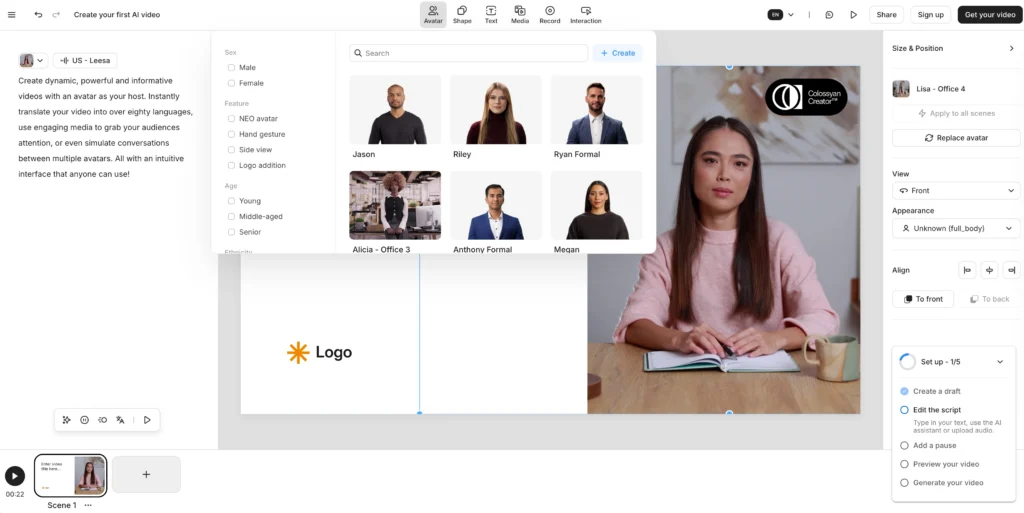Select the Text tool icon
The height and width of the screenshot is (513, 1024).
491,14
